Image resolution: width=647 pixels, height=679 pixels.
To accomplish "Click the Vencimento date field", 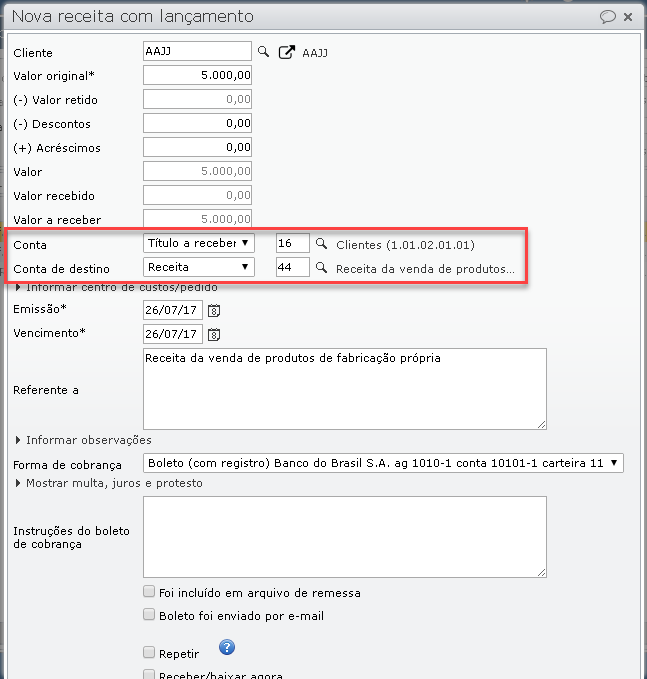I will (173, 334).
